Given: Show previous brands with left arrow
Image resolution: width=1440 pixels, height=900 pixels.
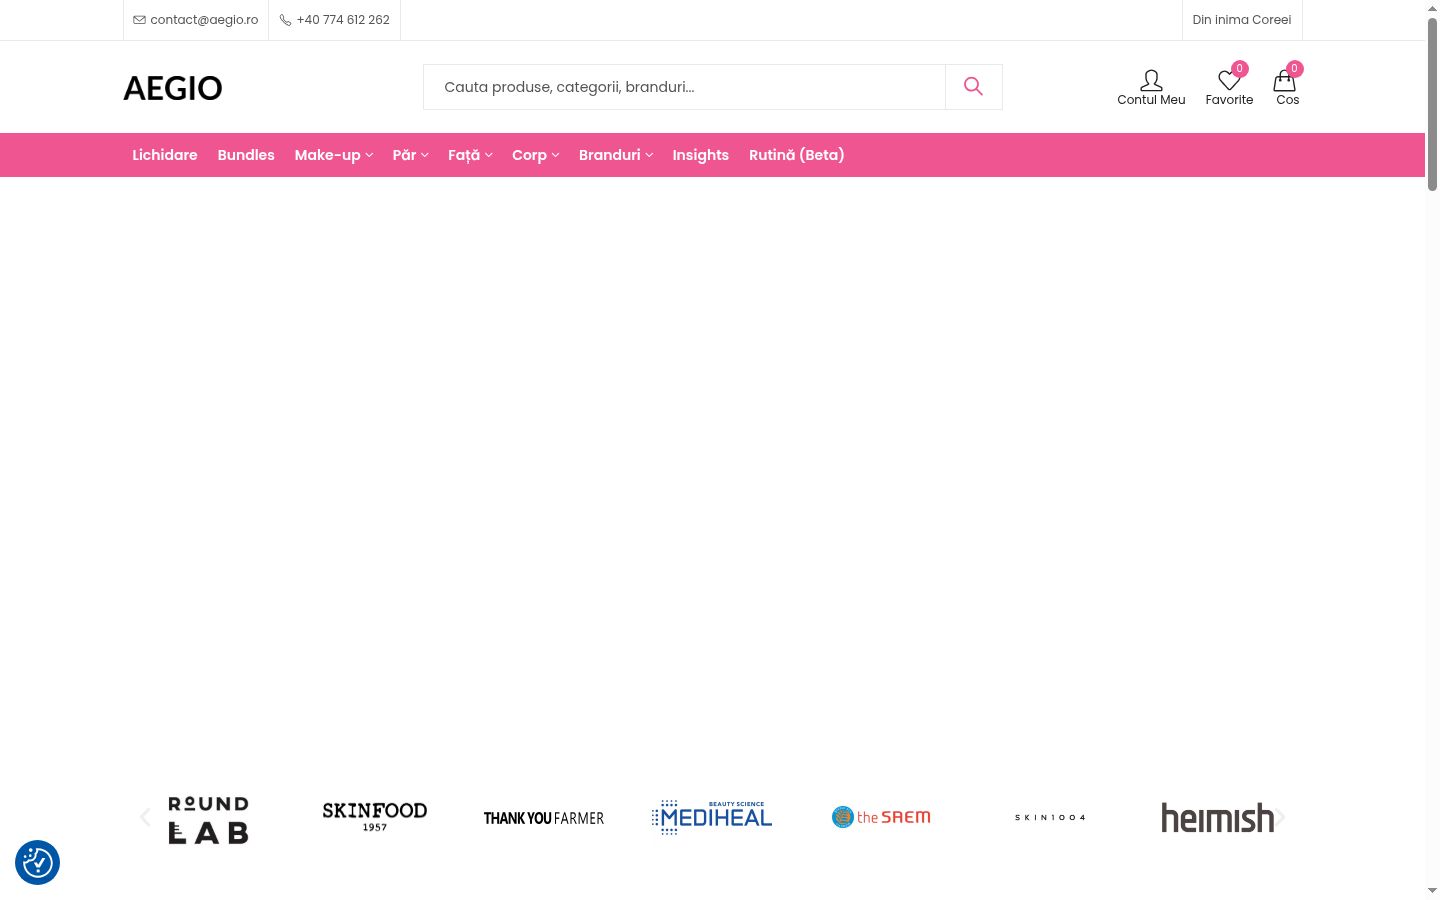Looking at the screenshot, I should point(145,817).
